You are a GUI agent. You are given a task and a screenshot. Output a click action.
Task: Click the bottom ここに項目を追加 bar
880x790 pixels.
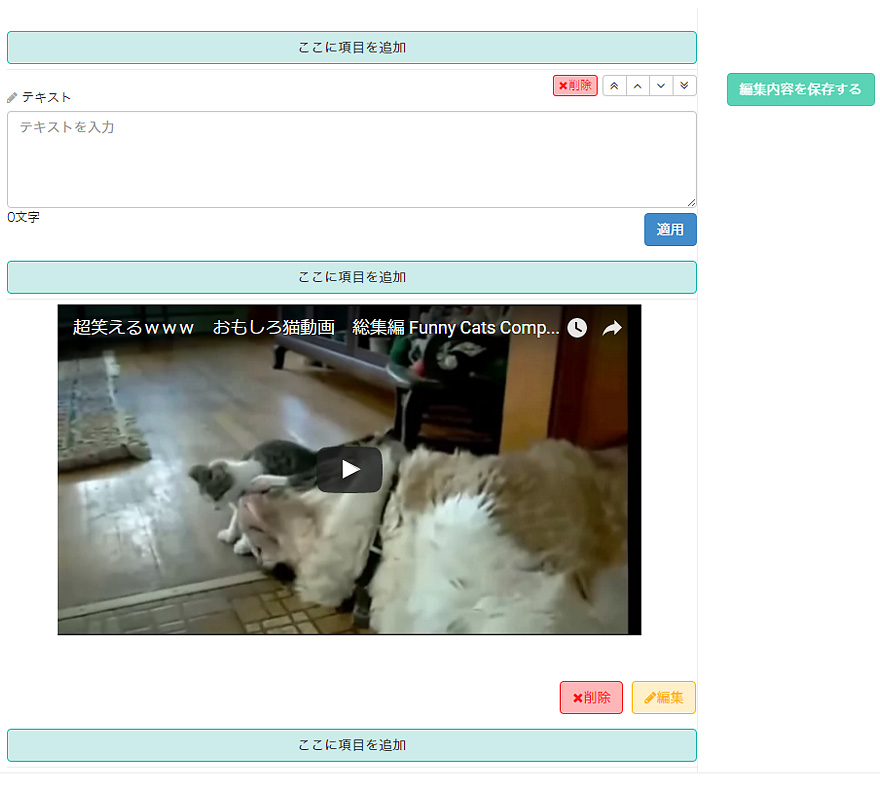352,745
